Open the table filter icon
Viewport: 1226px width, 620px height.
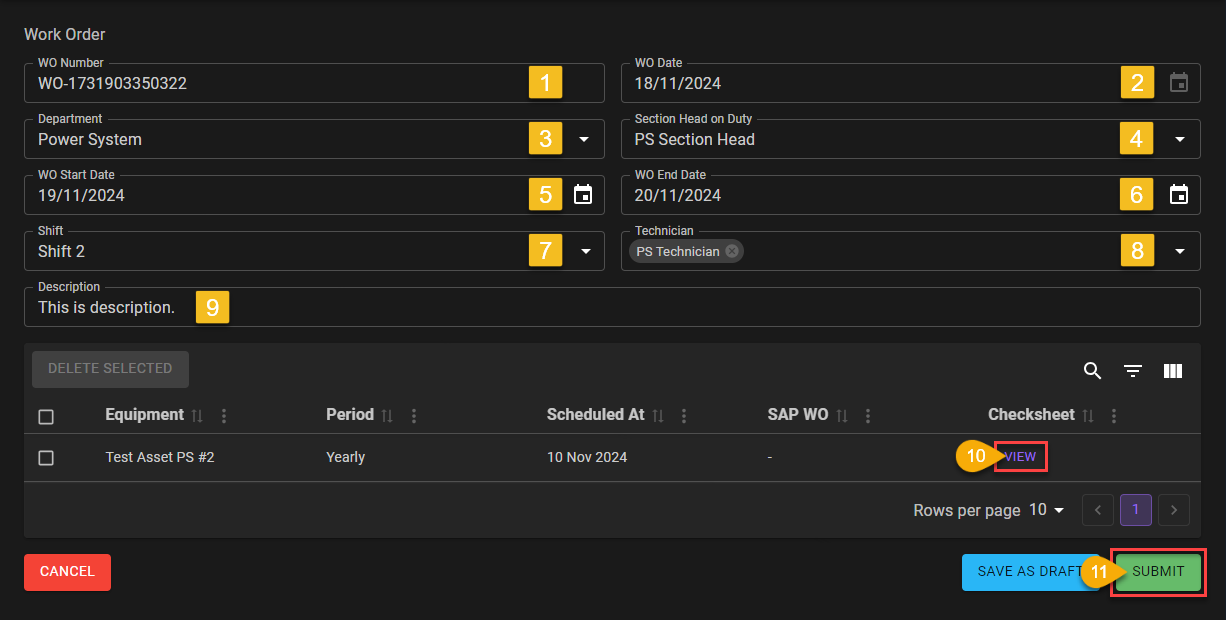1133,371
